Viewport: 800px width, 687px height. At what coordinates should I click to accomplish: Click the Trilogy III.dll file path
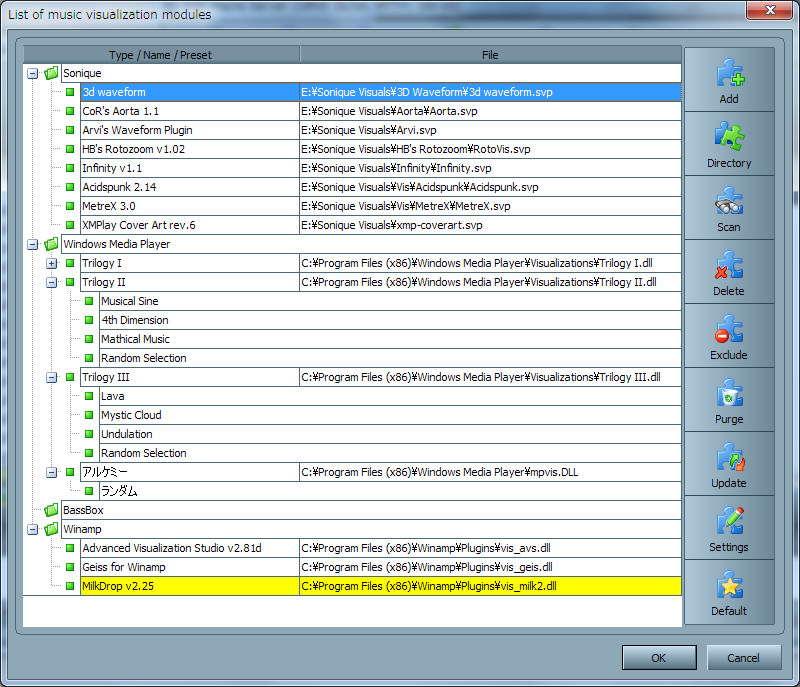click(x=481, y=377)
